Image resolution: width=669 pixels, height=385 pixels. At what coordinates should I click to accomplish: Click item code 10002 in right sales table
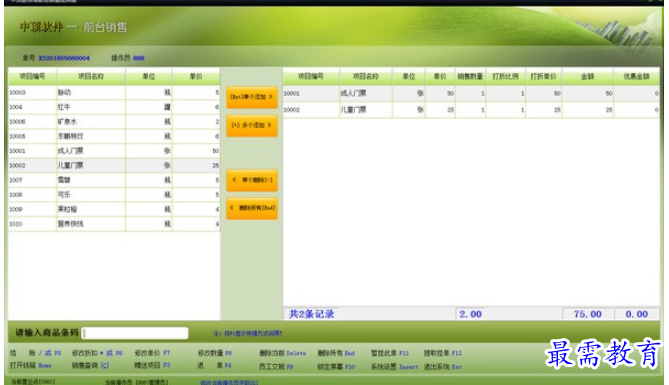point(291,110)
